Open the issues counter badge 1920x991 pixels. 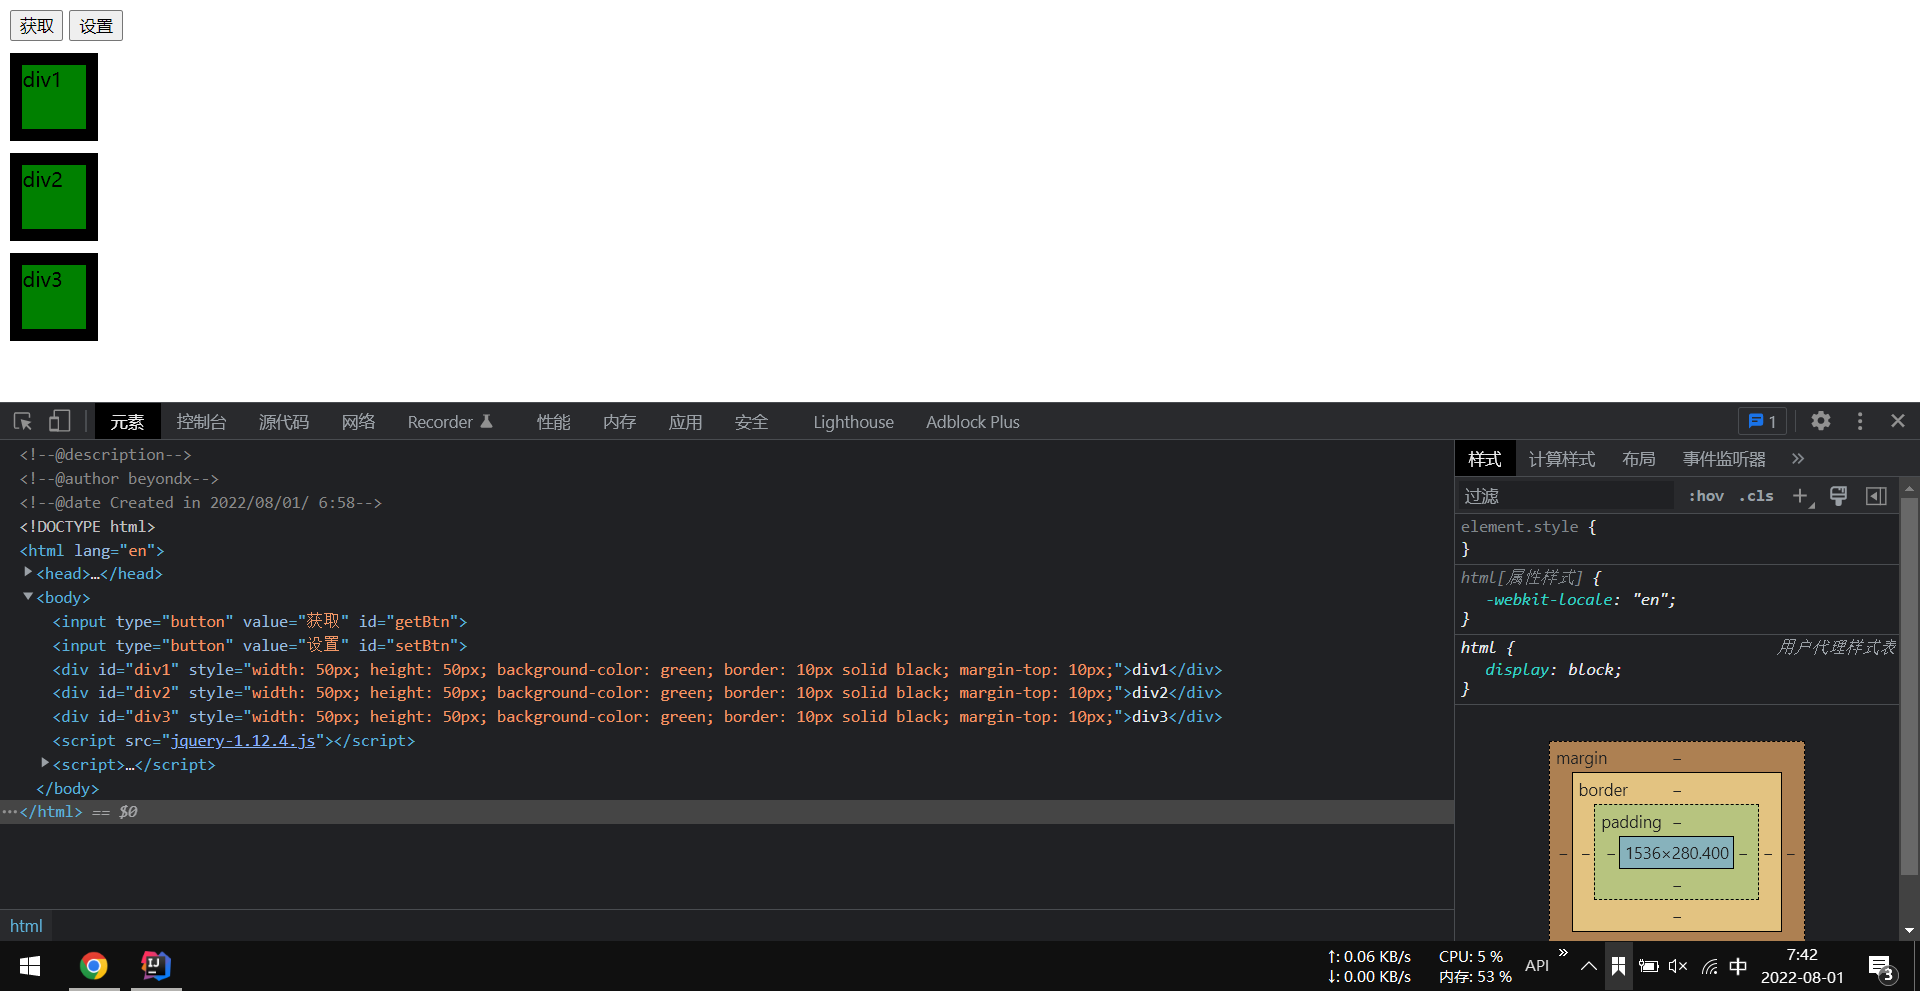tap(1762, 421)
